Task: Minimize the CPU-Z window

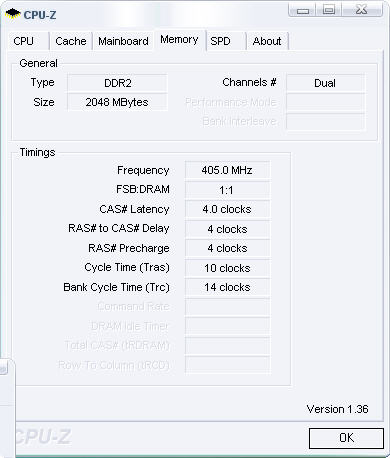Action: pos(303,10)
